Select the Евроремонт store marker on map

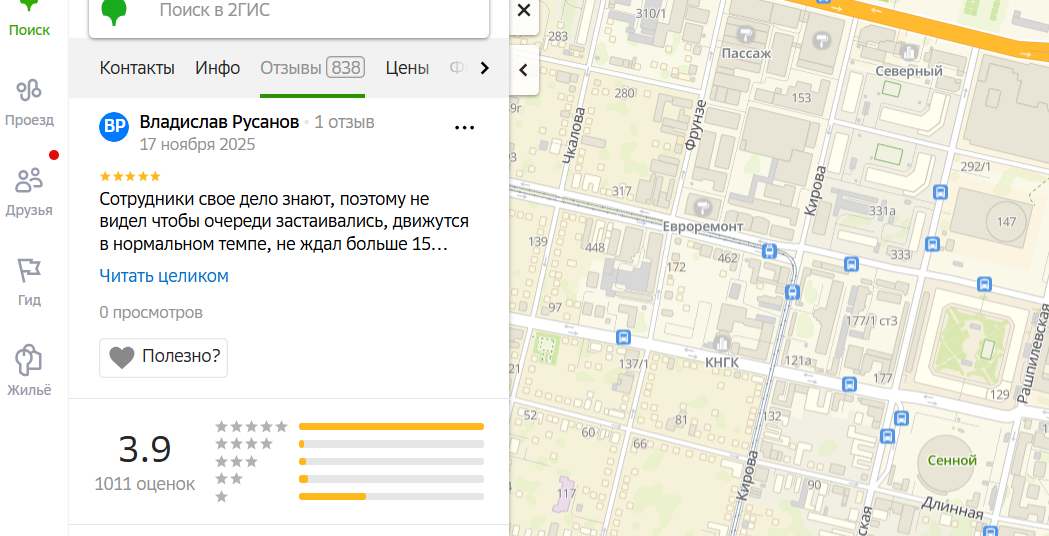[702, 207]
